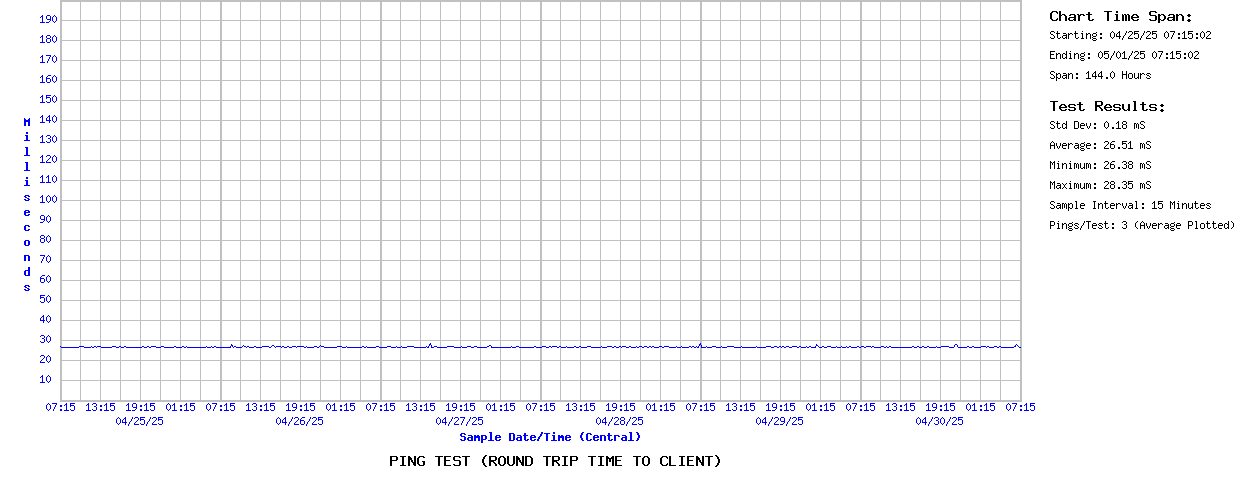
Task: Select the "Span: 144.0 Hours" text
Action: pos(1100,75)
